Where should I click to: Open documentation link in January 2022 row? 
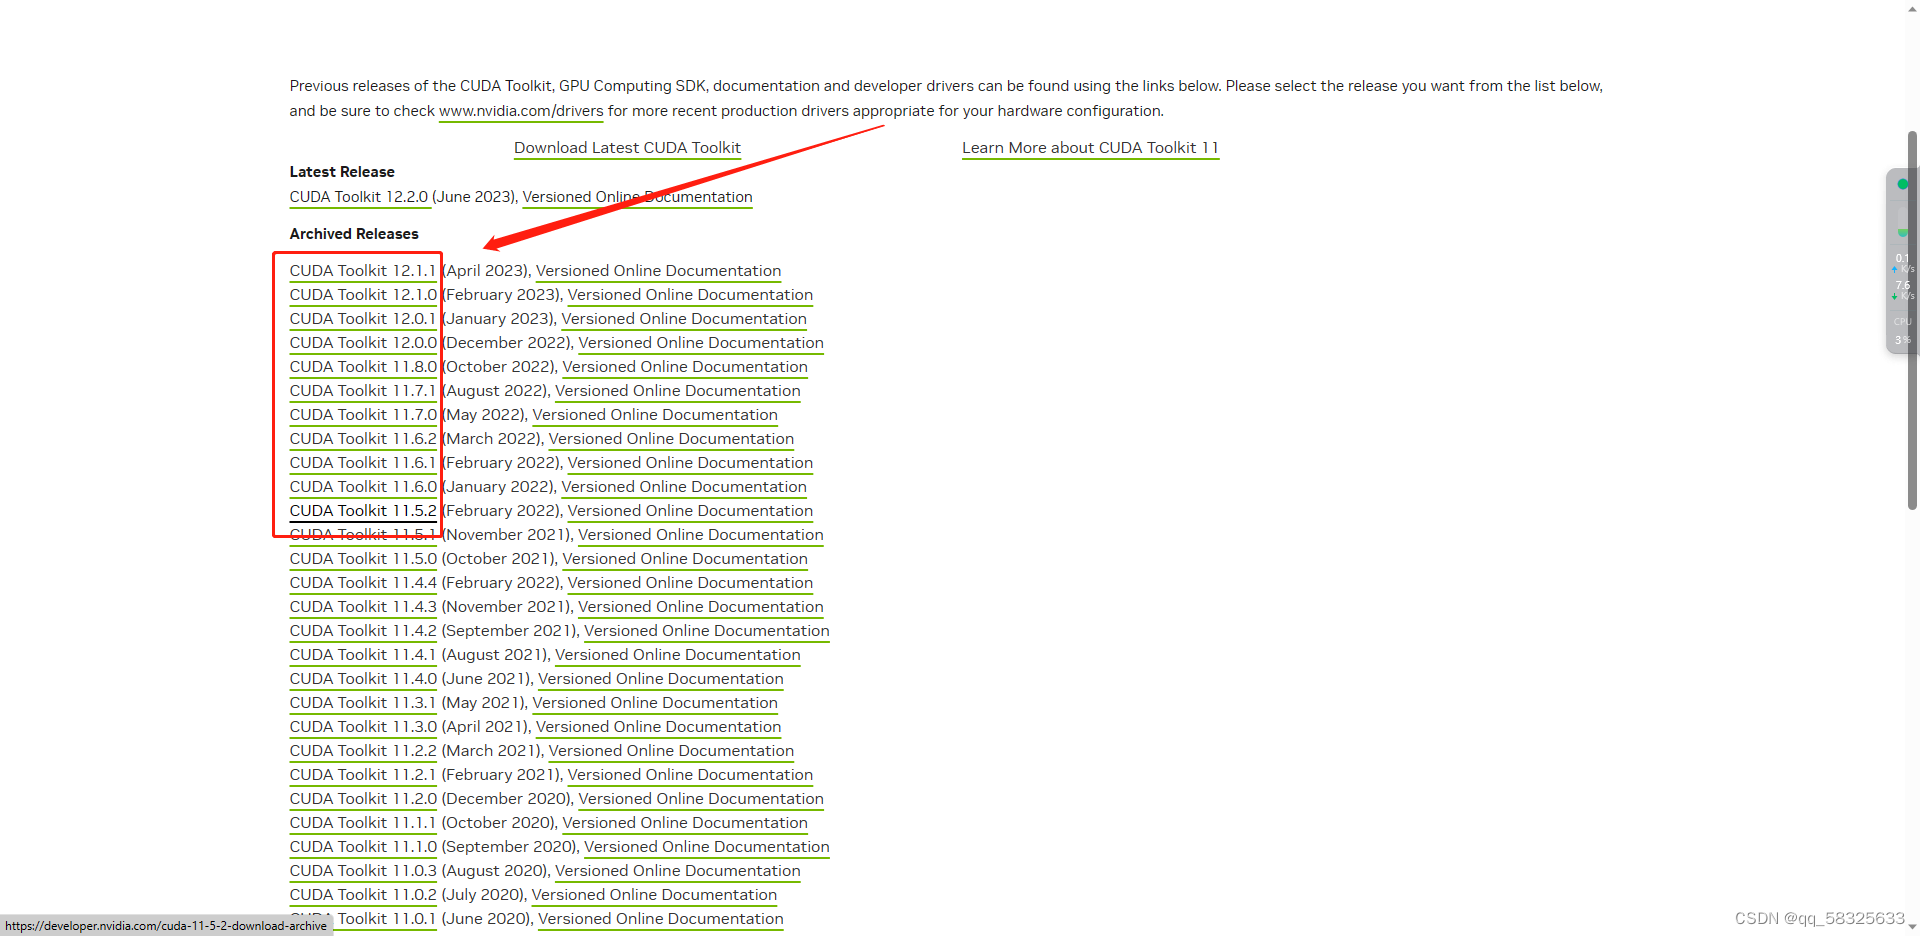[x=684, y=487]
